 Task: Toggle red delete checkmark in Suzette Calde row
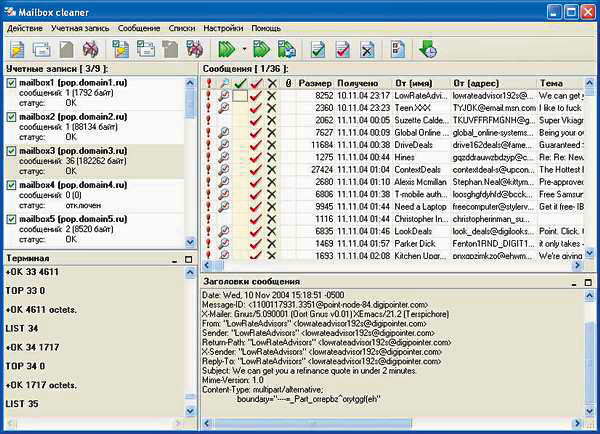(x=256, y=121)
